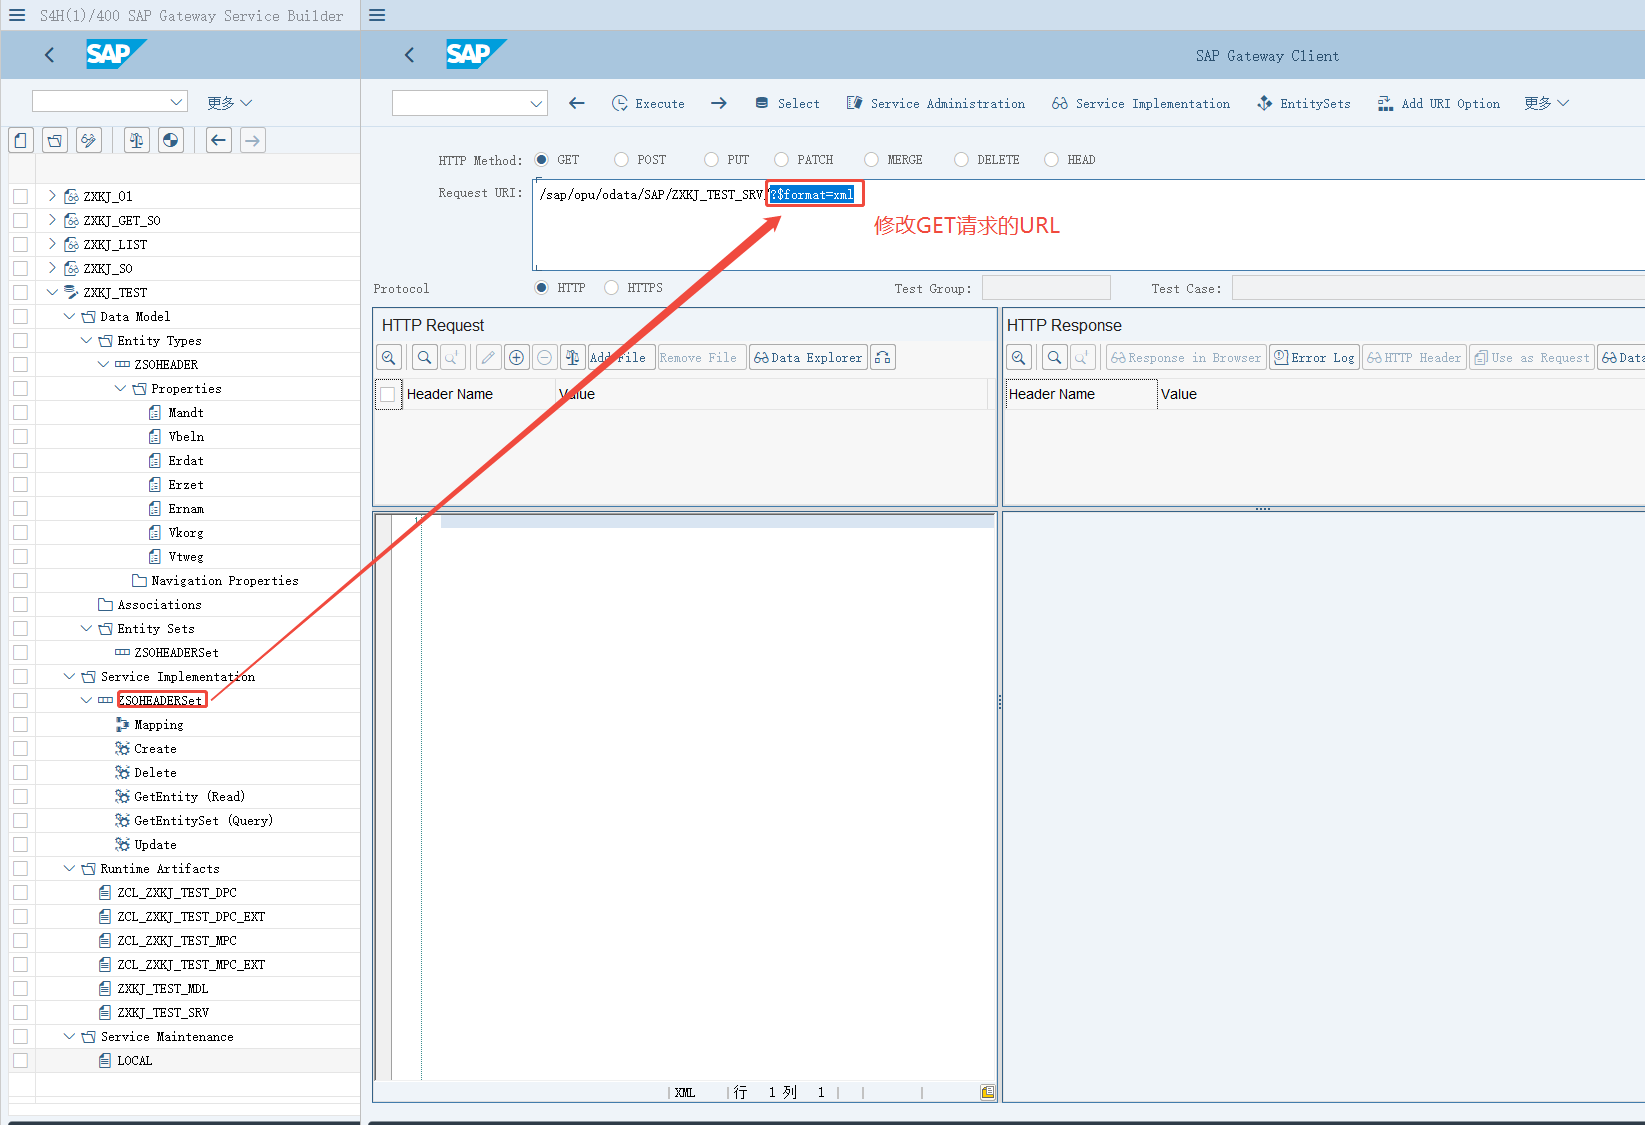Select the POST HTTP method radio button
The width and height of the screenshot is (1645, 1125).
click(x=621, y=160)
